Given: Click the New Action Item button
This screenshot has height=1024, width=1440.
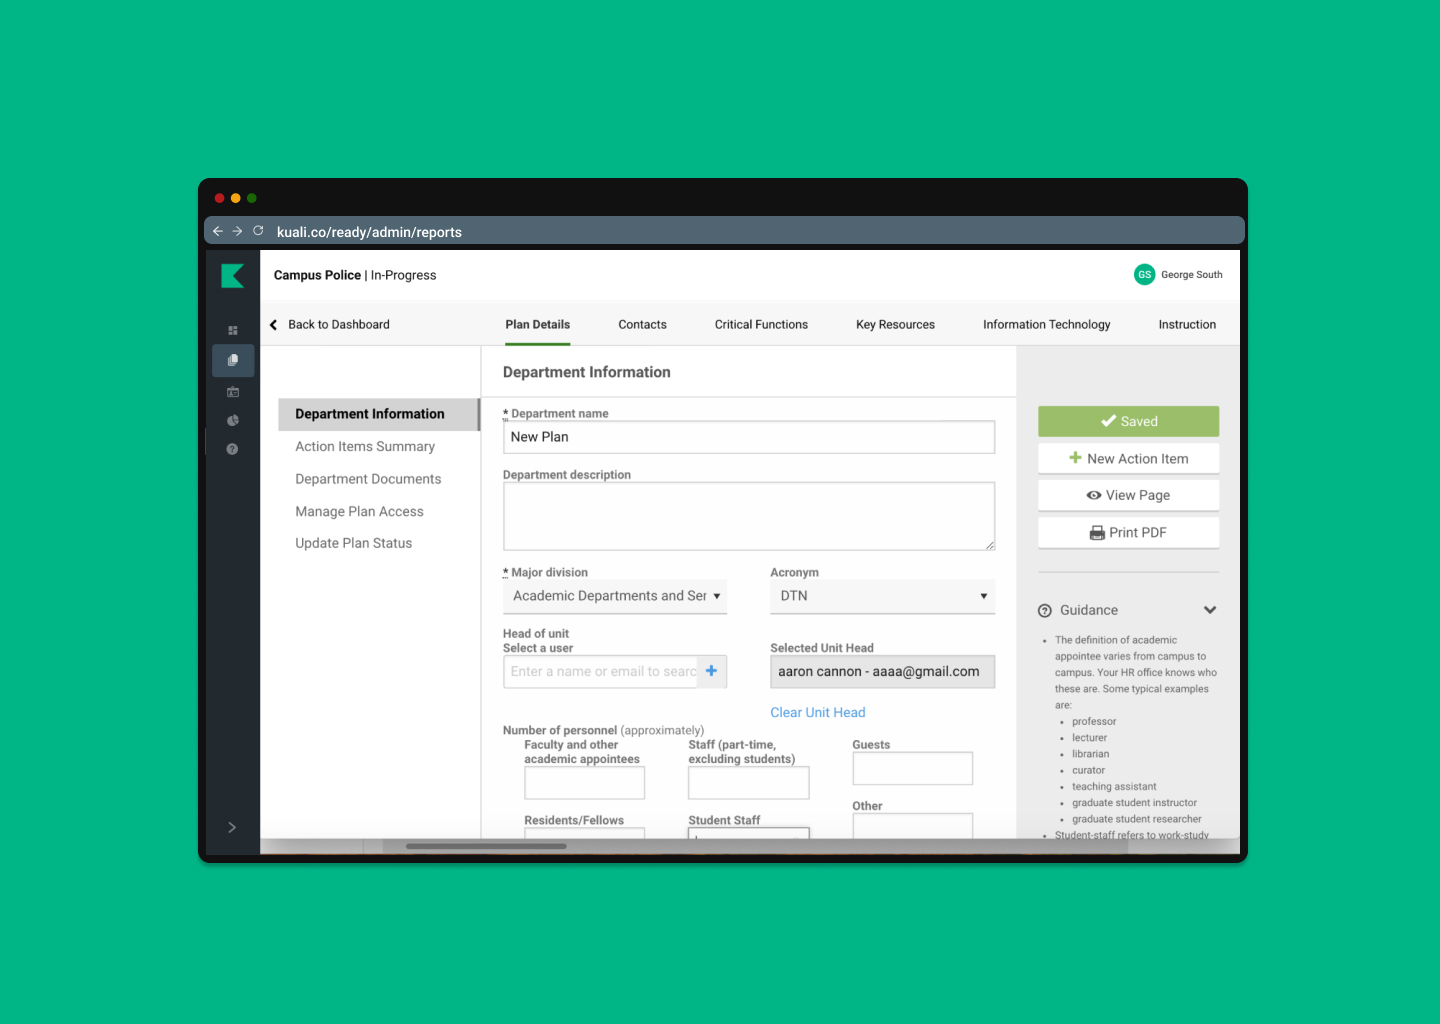Looking at the screenshot, I should click(x=1128, y=459).
